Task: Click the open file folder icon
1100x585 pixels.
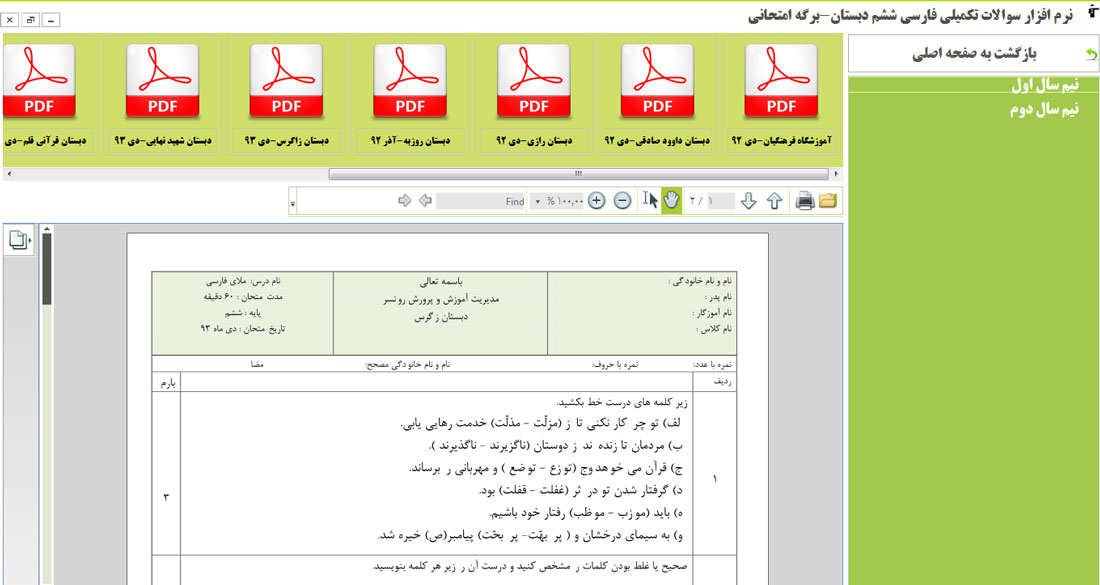Action: pos(828,201)
